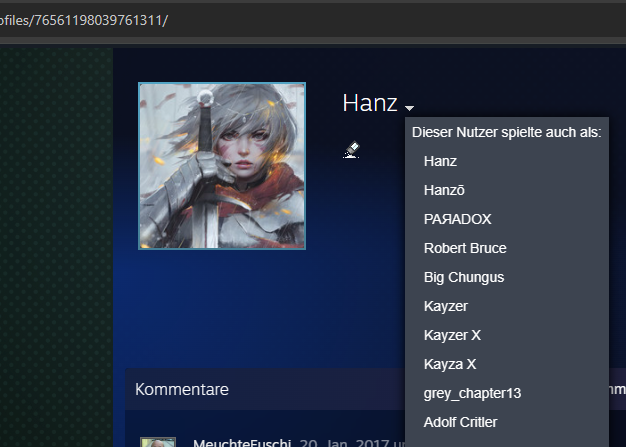Choose the PAЯADOX alias entry
This screenshot has width=626, height=447.
(458, 219)
